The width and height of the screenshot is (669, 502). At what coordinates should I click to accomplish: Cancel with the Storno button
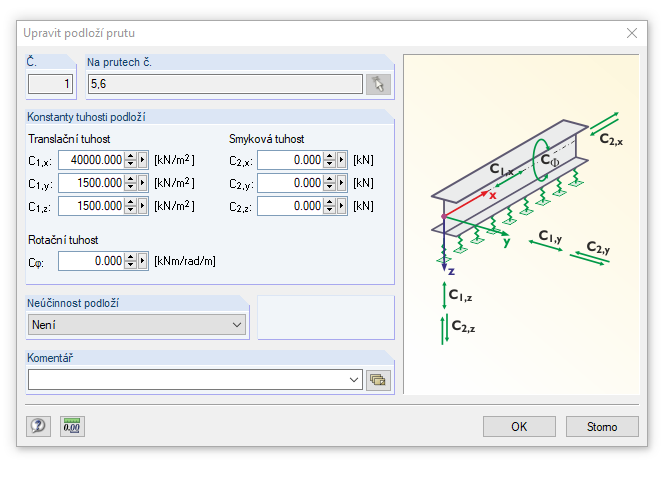(x=602, y=427)
